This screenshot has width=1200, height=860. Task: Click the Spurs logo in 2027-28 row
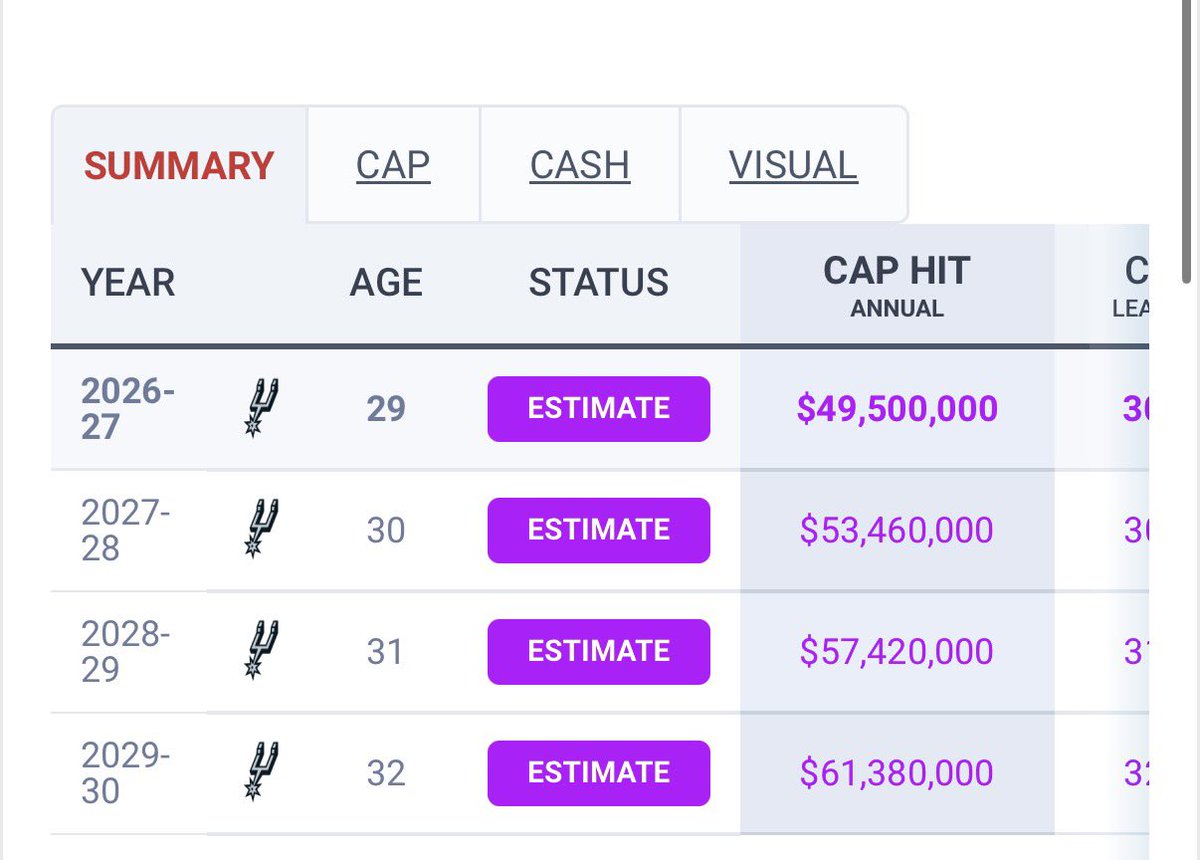261,529
